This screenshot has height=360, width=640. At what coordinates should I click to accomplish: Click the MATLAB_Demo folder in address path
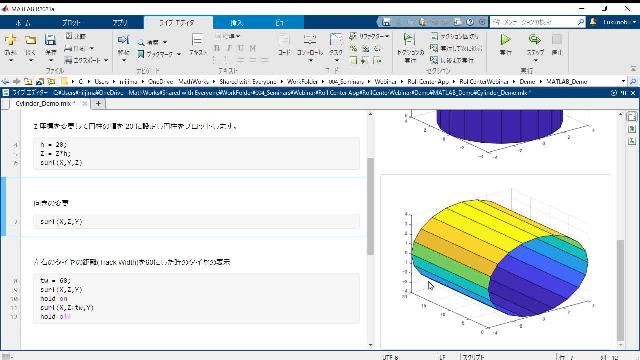567,81
